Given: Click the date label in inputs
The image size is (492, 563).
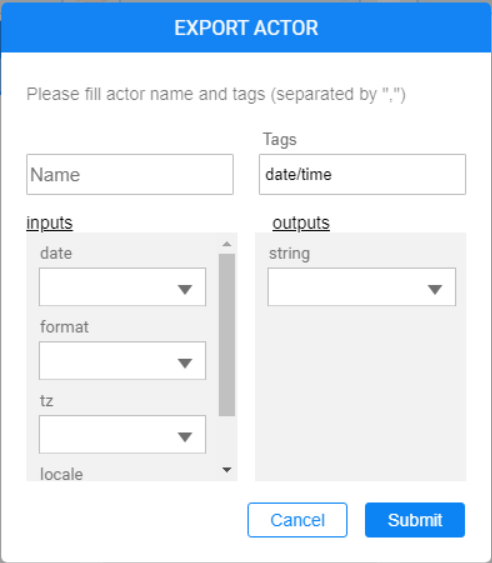Looking at the screenshot, I should (x=56, y=253).
